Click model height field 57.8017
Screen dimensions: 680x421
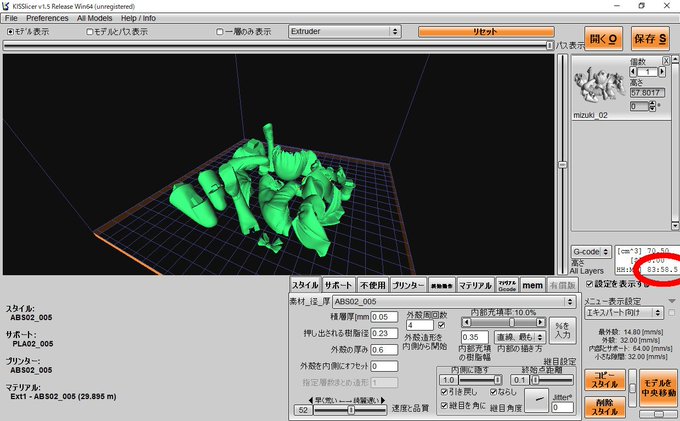647,92
